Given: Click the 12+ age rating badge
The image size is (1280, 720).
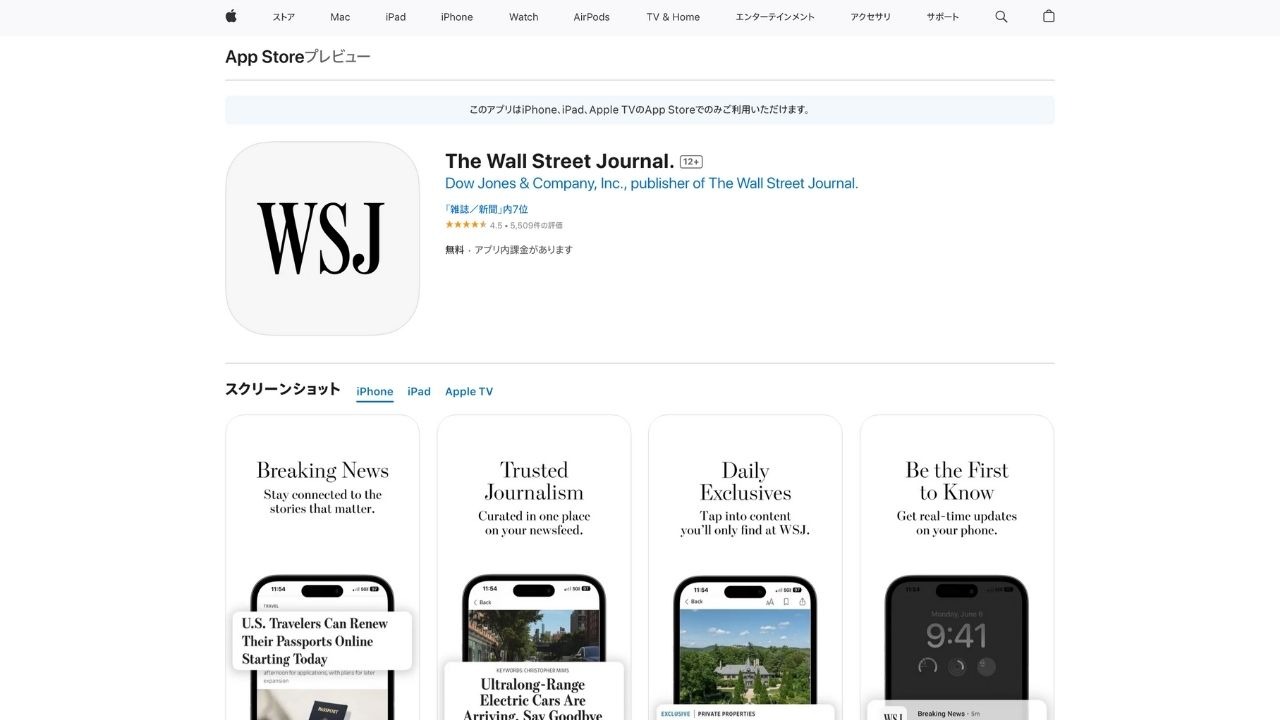Looking at the screenshot, I should [691, 162].
